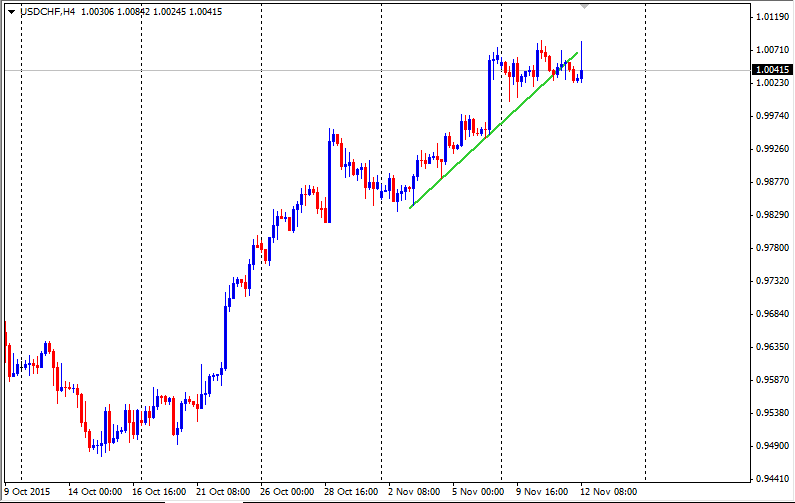
Task: Click the 0.95380 price axis label
Action: pos(773,413)
